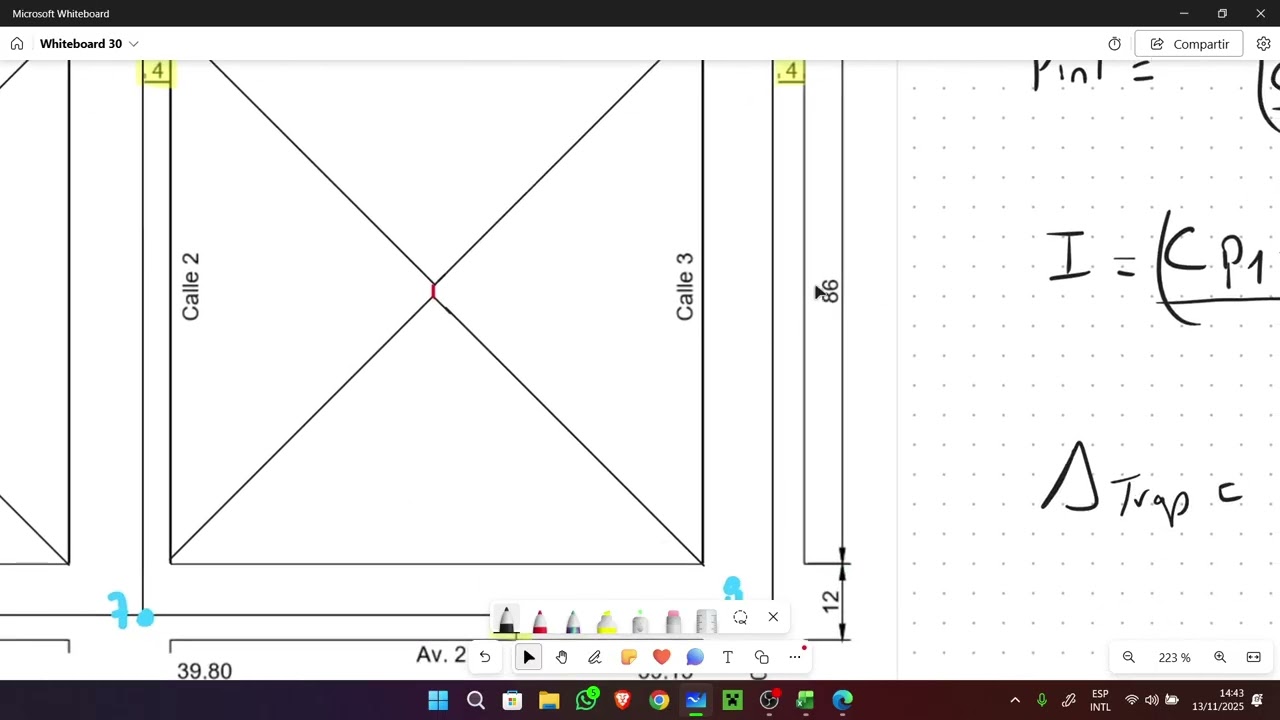This screenshot has width=1280, height=720.
Task: Open the clock showing 14:43
Action: pos(1218,700)
